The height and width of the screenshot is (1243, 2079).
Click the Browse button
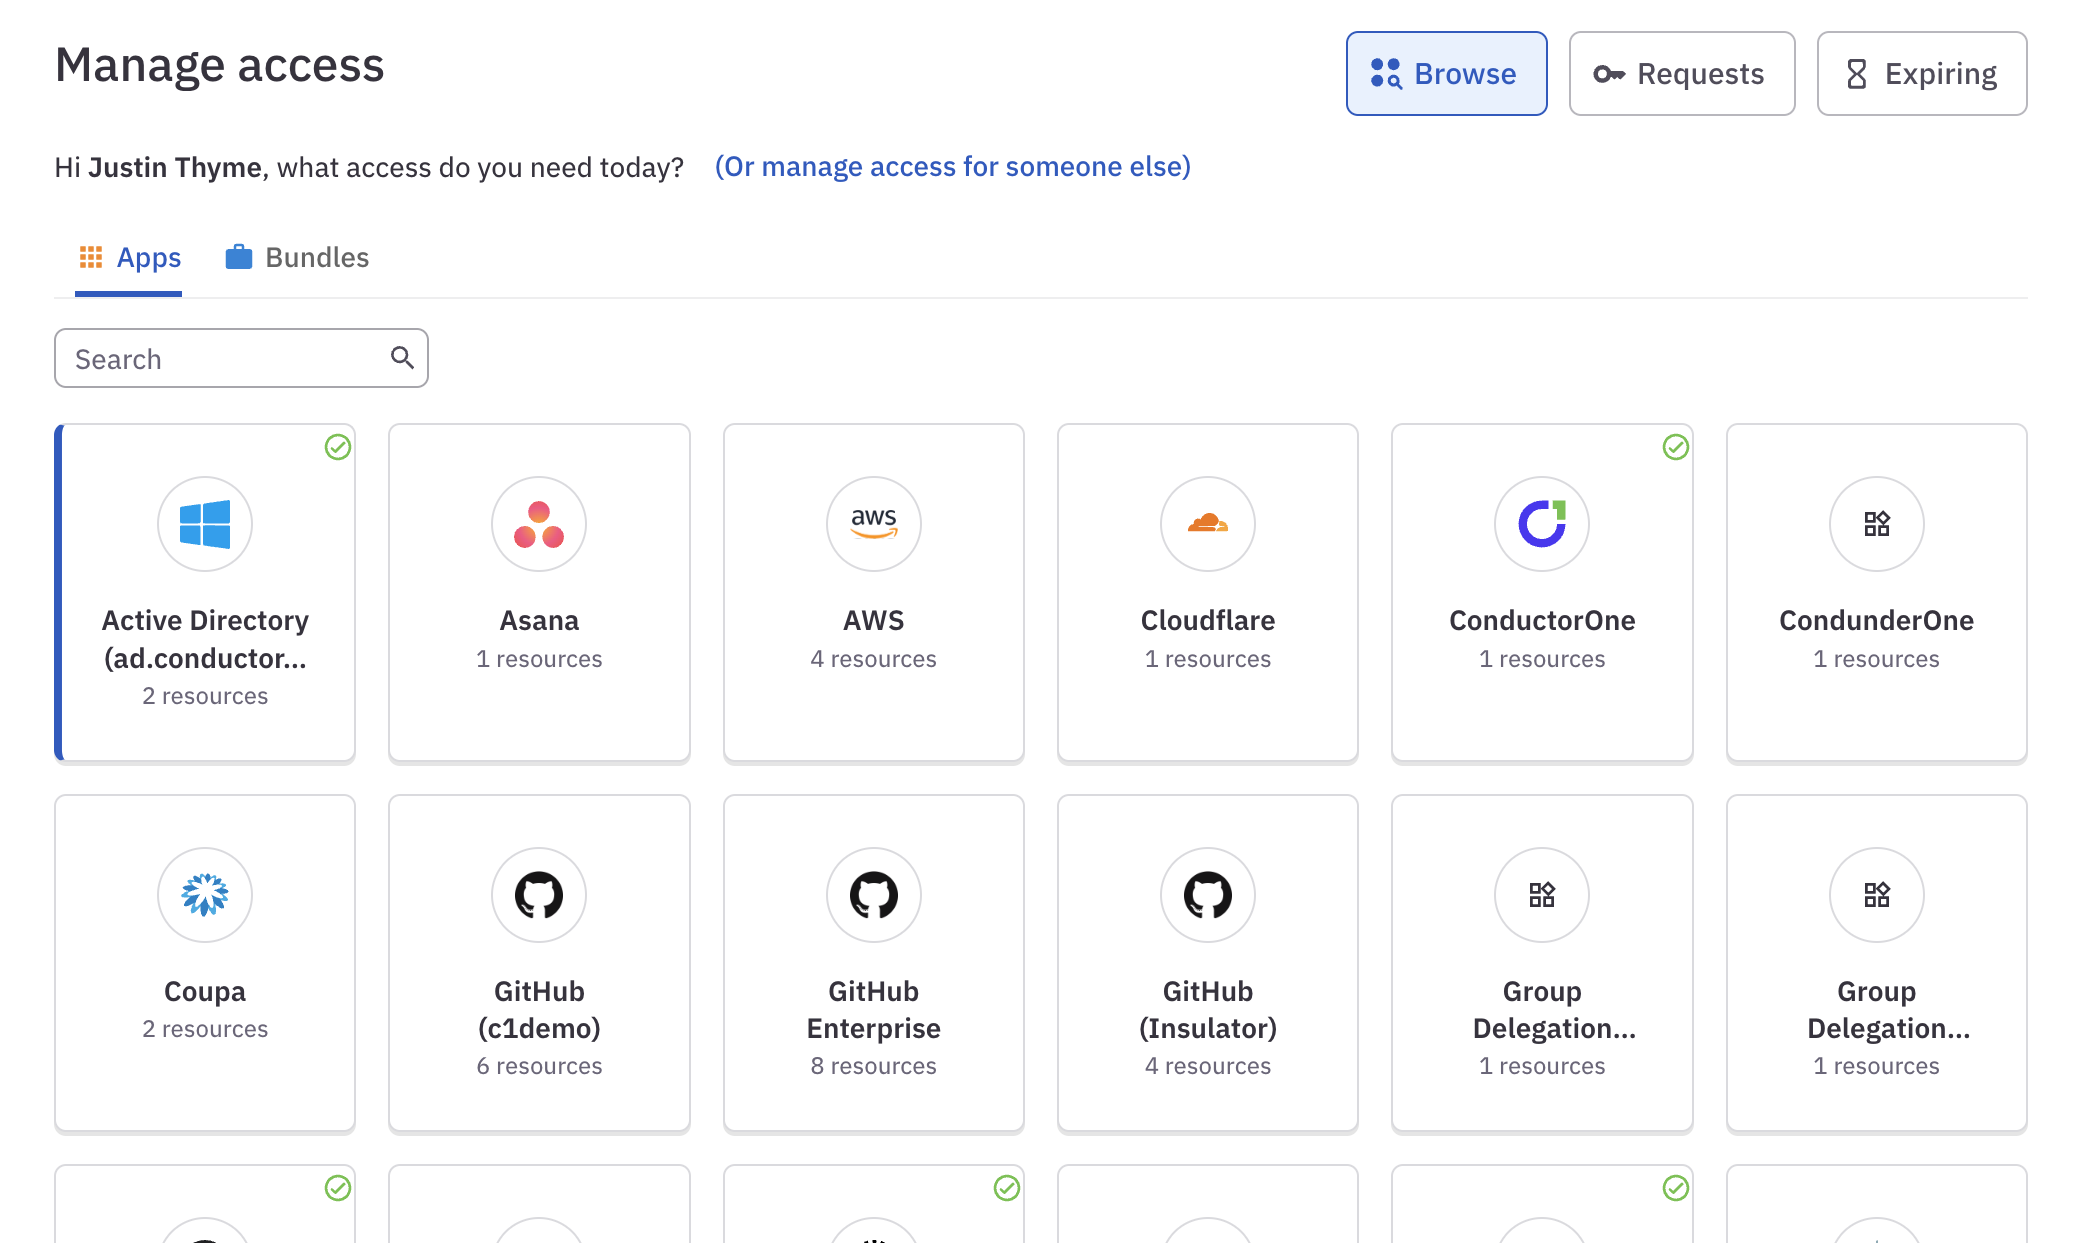[1447, 73]
